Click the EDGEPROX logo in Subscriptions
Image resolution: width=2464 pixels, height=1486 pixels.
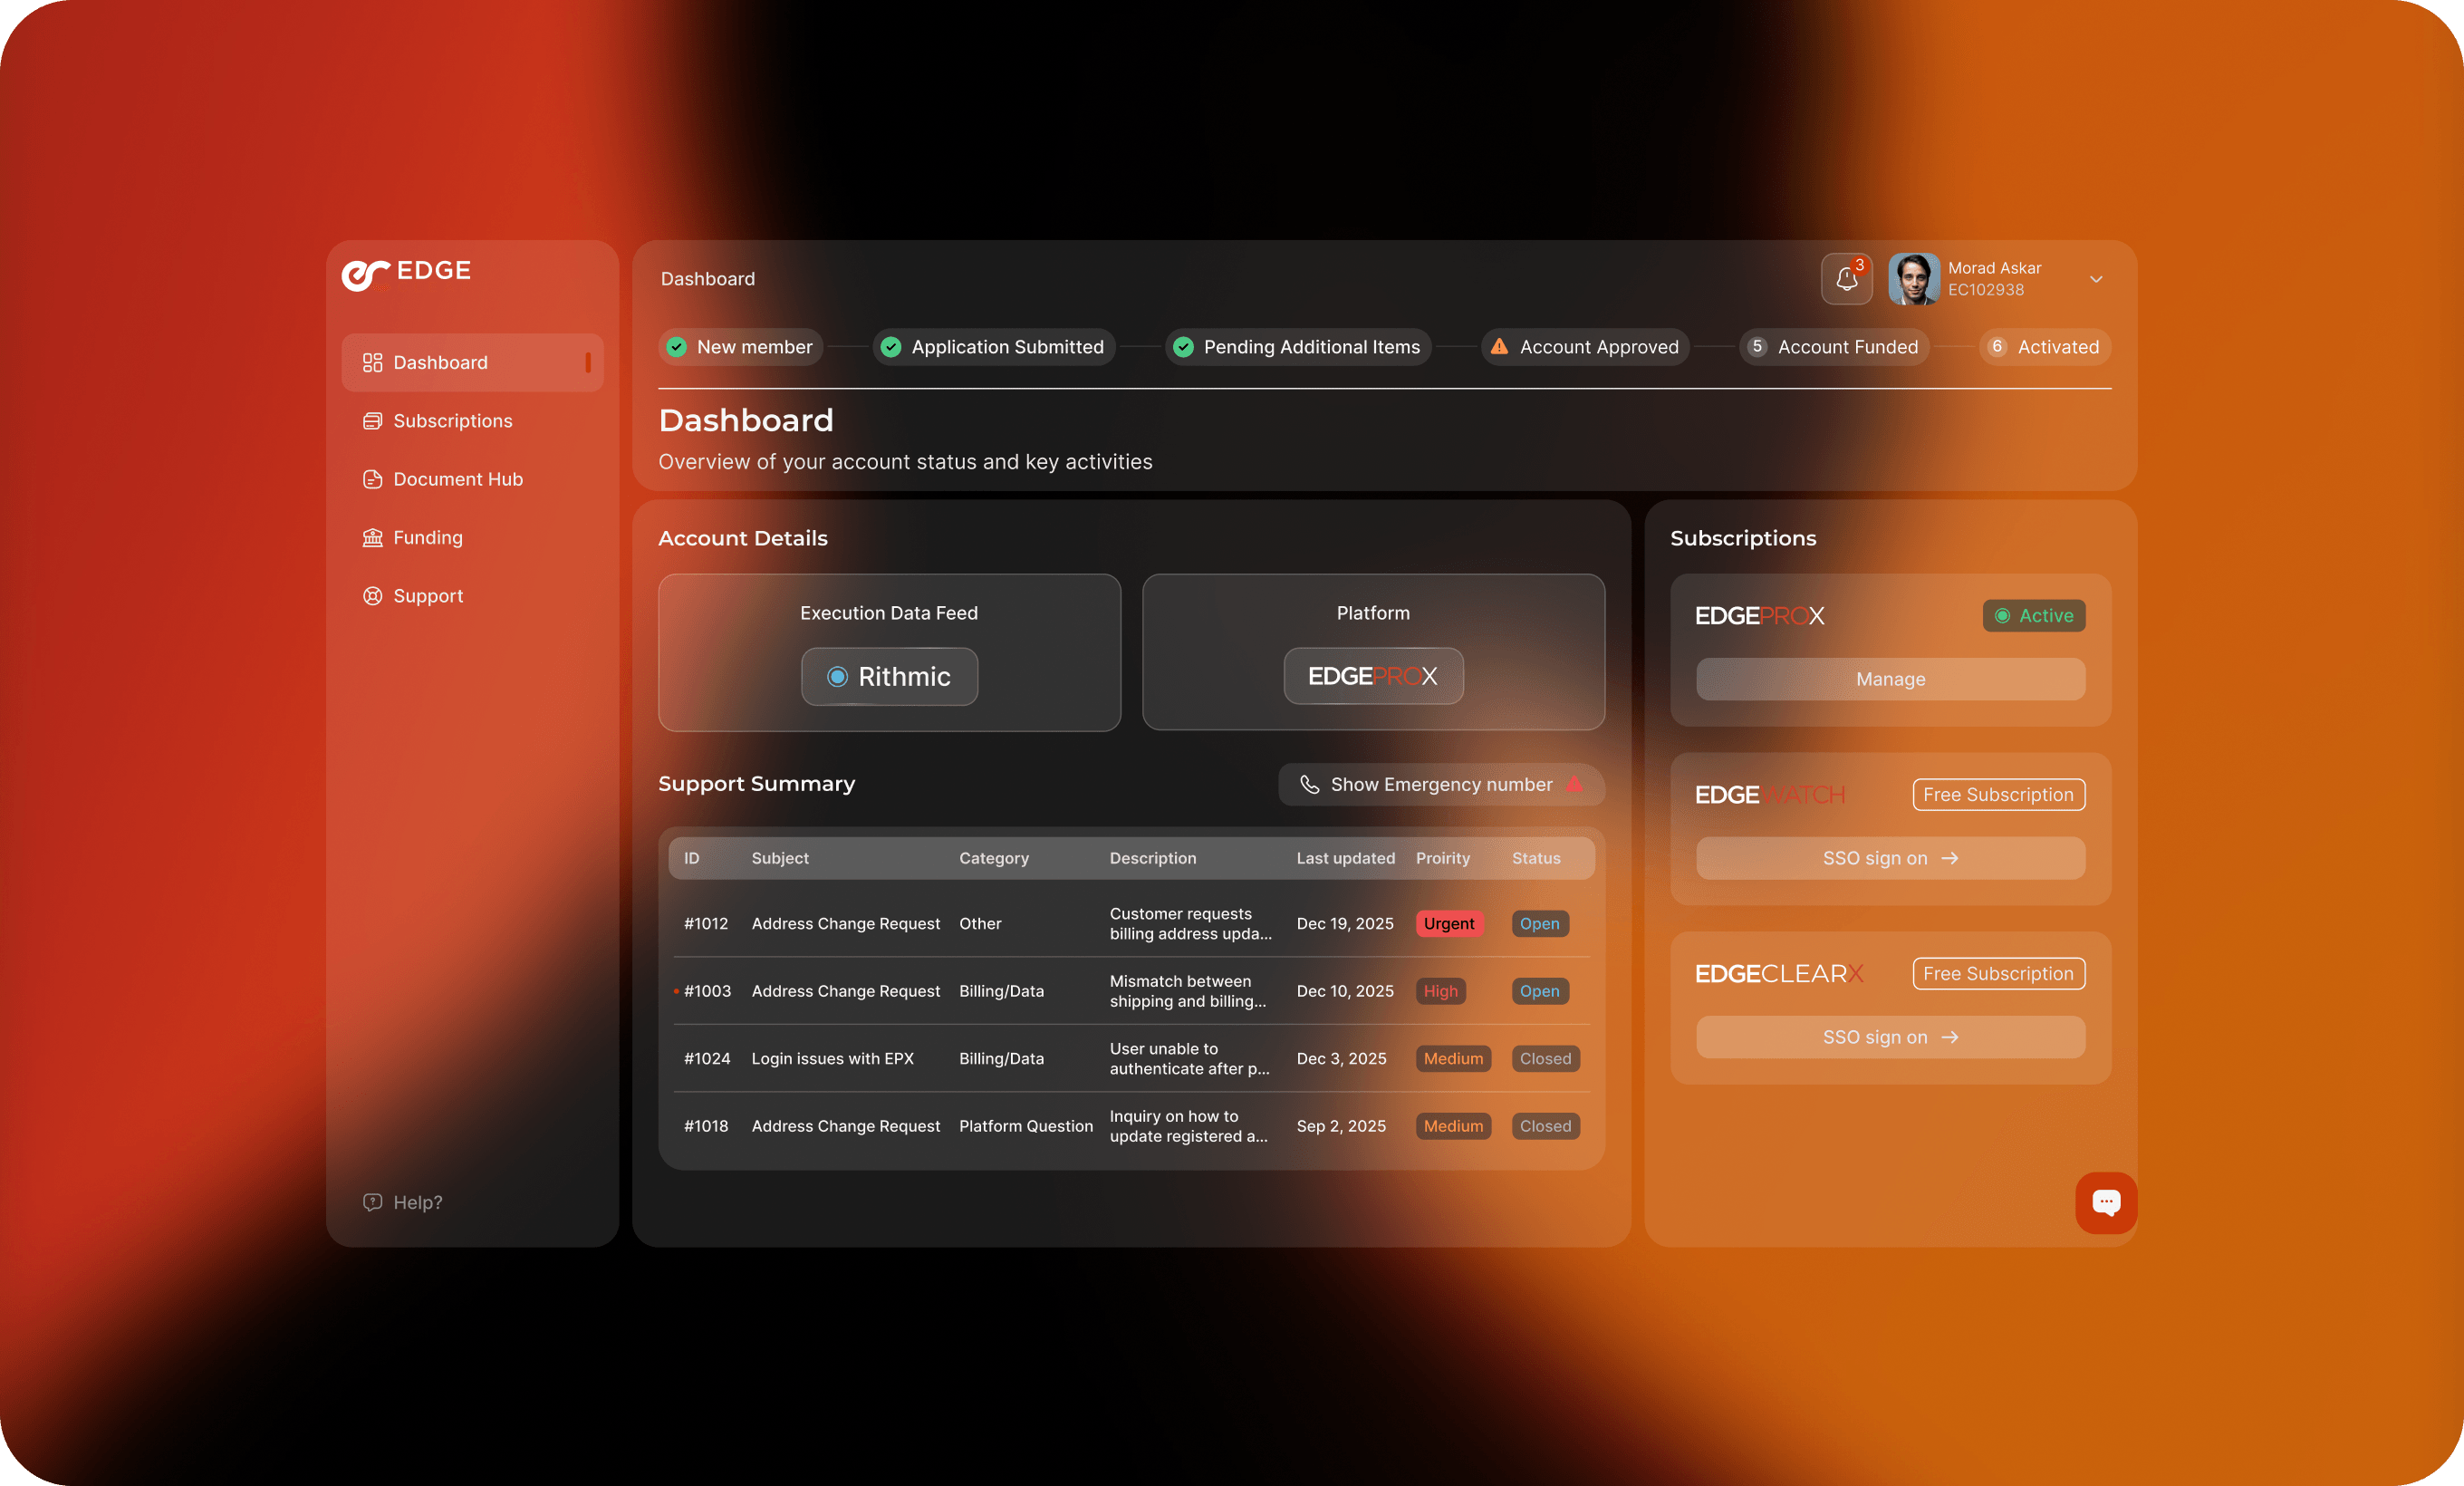1760,616
